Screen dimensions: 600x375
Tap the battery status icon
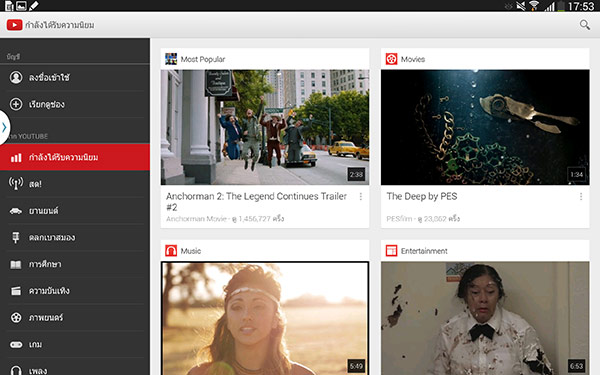click(x=561, y=6)
